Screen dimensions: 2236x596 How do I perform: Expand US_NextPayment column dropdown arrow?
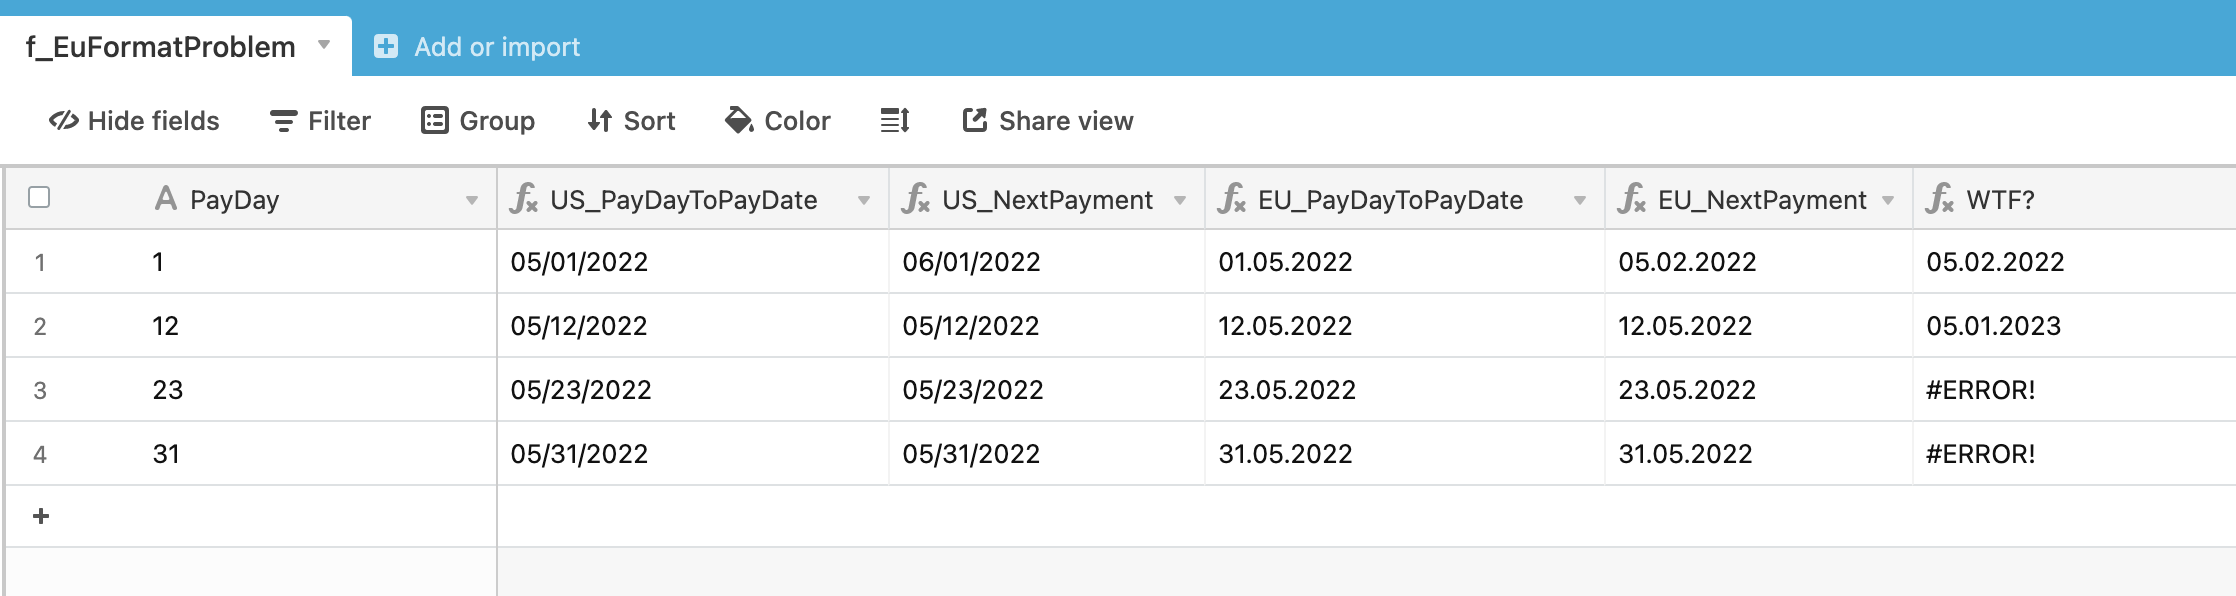point(1180,201)
